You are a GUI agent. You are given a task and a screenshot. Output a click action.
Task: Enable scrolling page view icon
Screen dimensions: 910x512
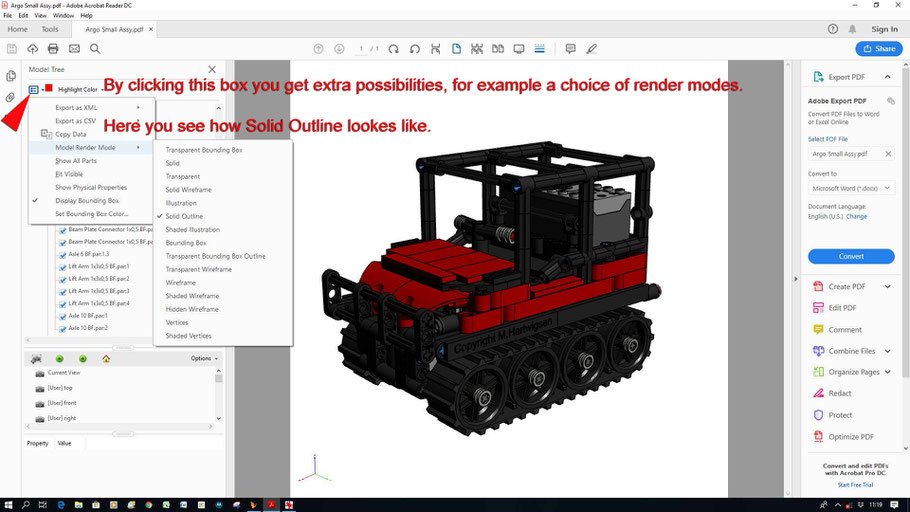(x=540, y=49)
